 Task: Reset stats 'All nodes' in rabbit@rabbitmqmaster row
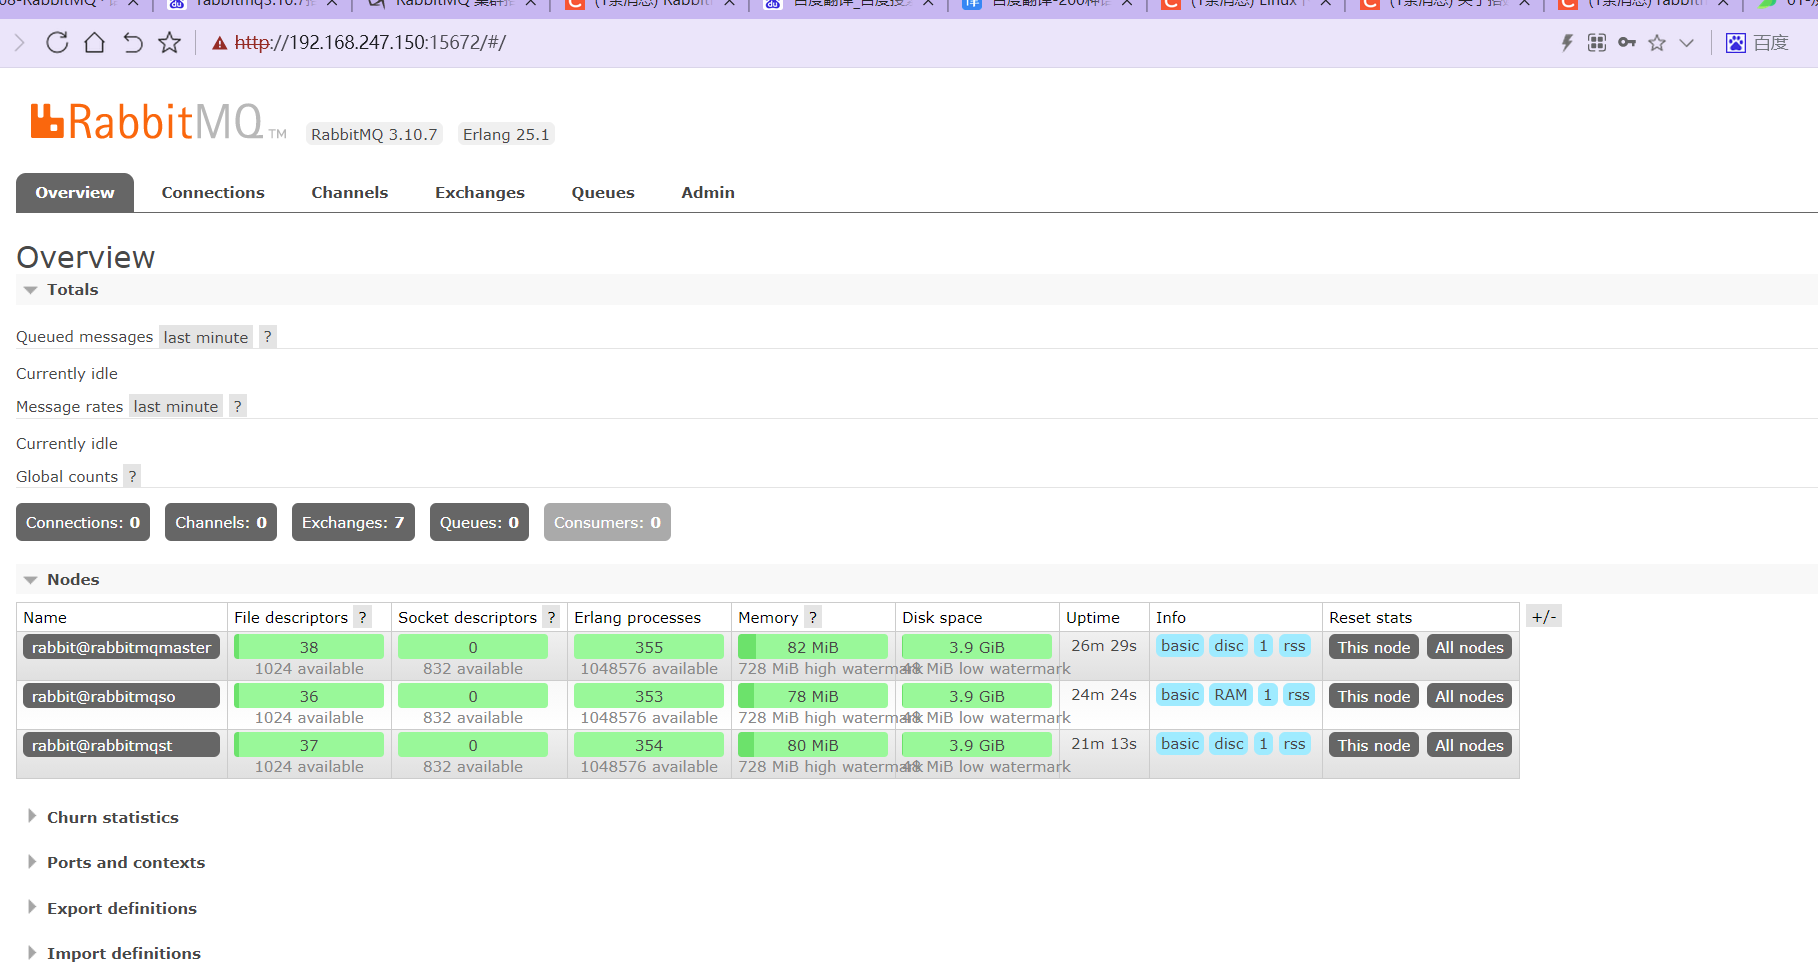(1469, 647)
